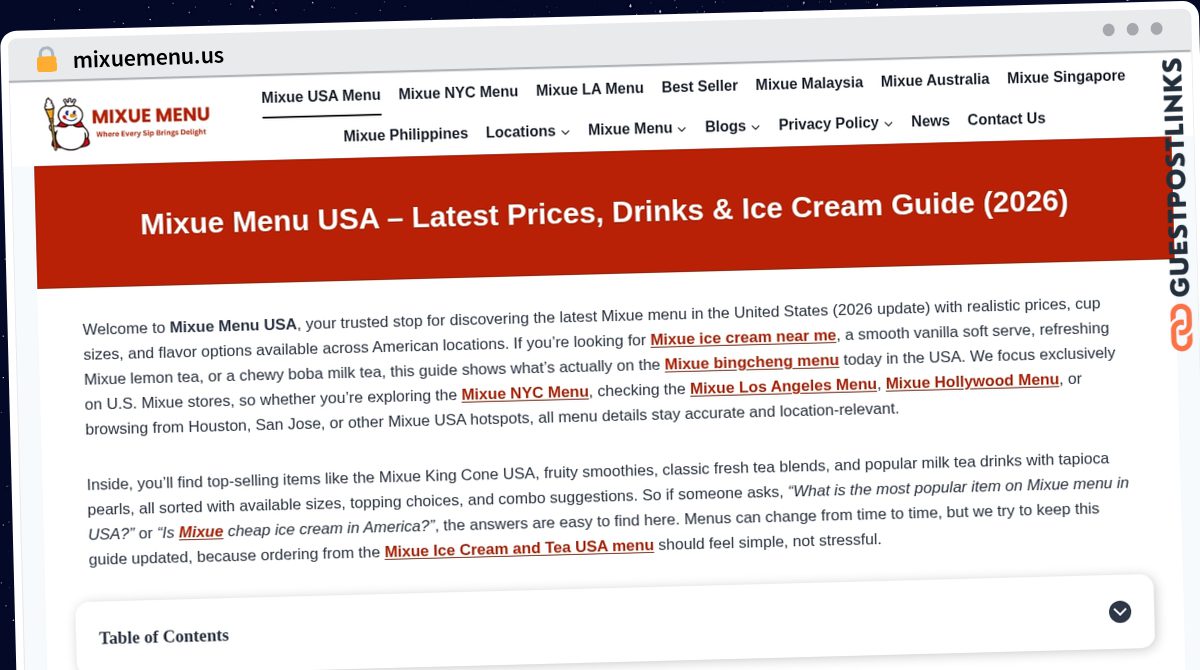Open the 'Mixue Hollywood Menu' link
Viewport: 1200px width, 670px height.
(x=972, y=380)
